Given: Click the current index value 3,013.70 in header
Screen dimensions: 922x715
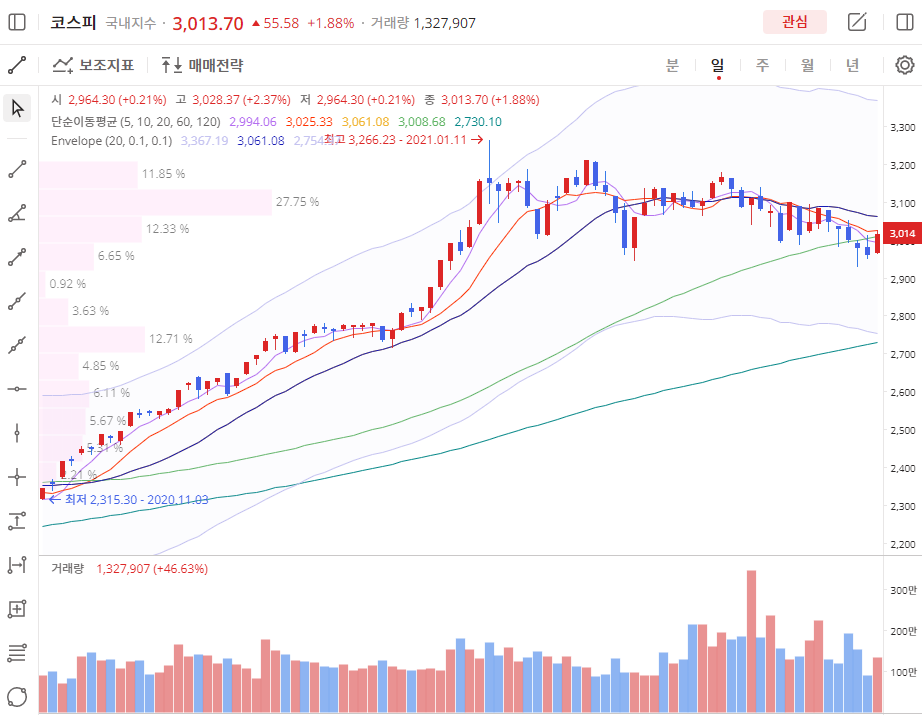Looking at the screenshot, I should click(x=208, y=23).
